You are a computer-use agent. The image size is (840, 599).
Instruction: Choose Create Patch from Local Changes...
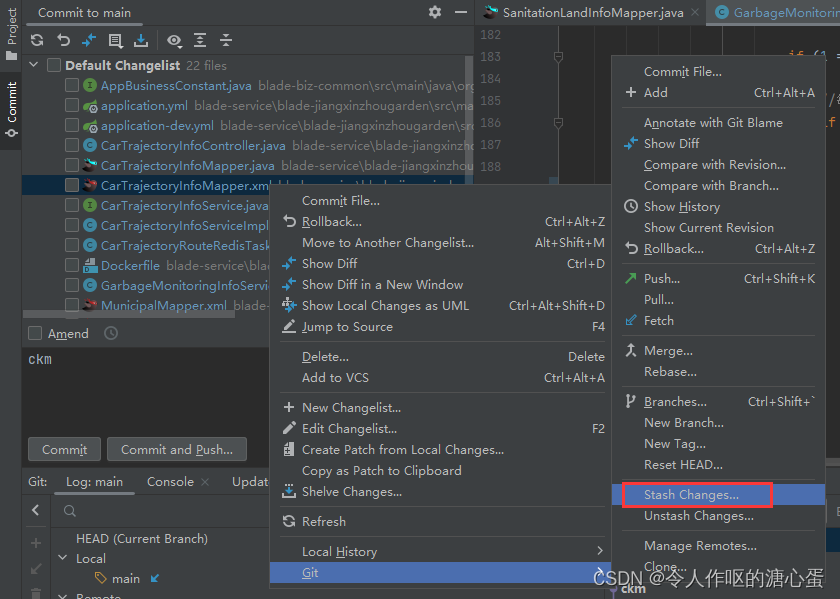[x=441, y=450]
